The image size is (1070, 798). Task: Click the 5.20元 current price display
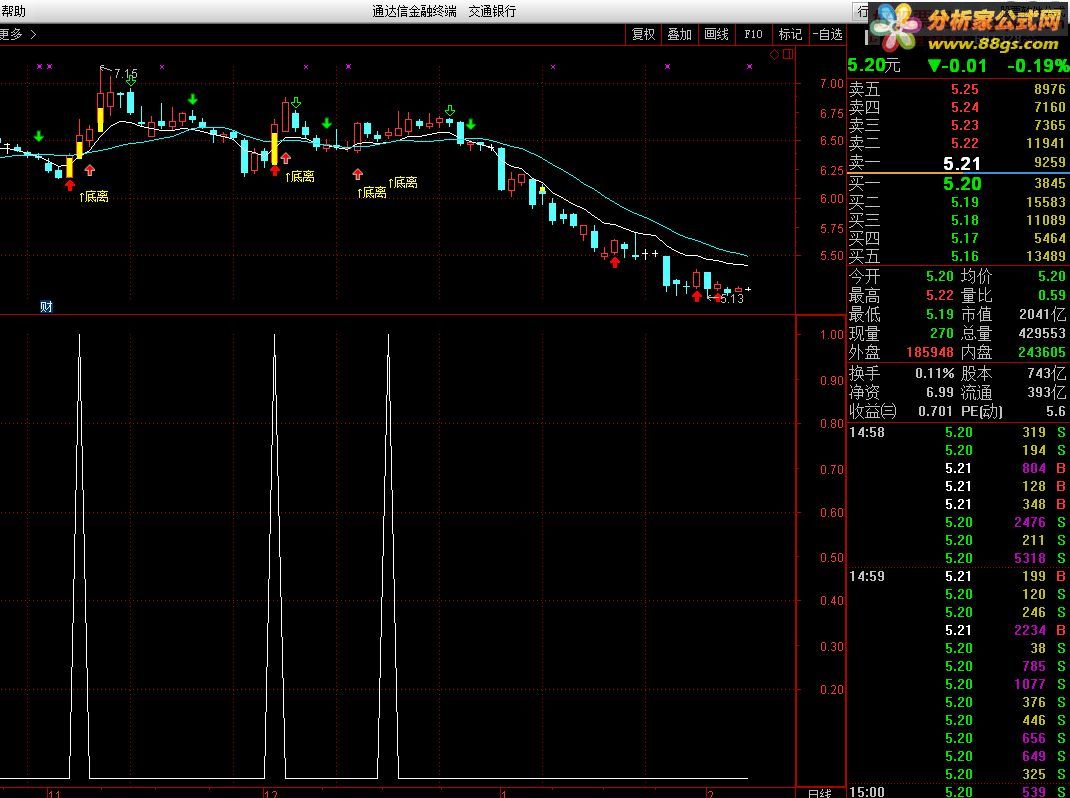coord(873,66)
